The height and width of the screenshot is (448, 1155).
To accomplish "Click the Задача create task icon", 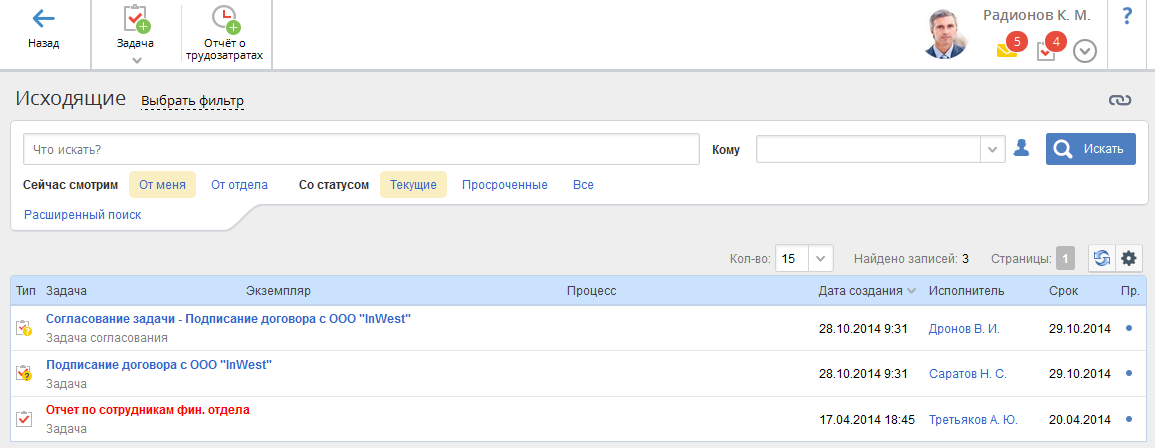I will 135,20.
